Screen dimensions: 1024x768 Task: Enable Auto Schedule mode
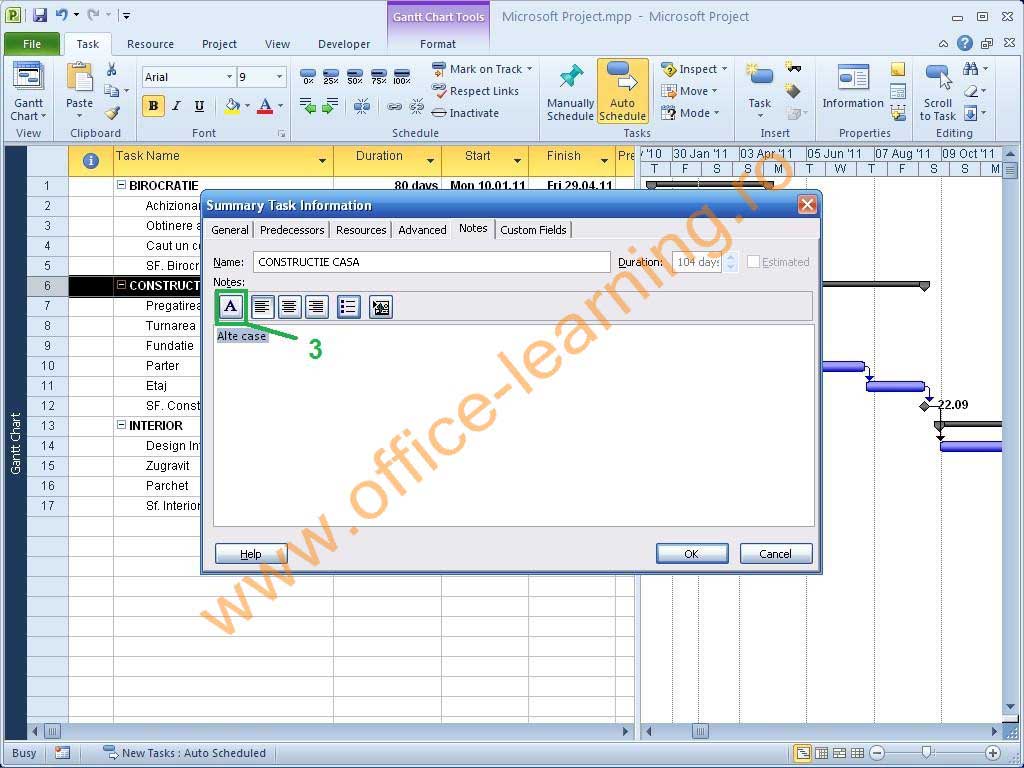622,91
